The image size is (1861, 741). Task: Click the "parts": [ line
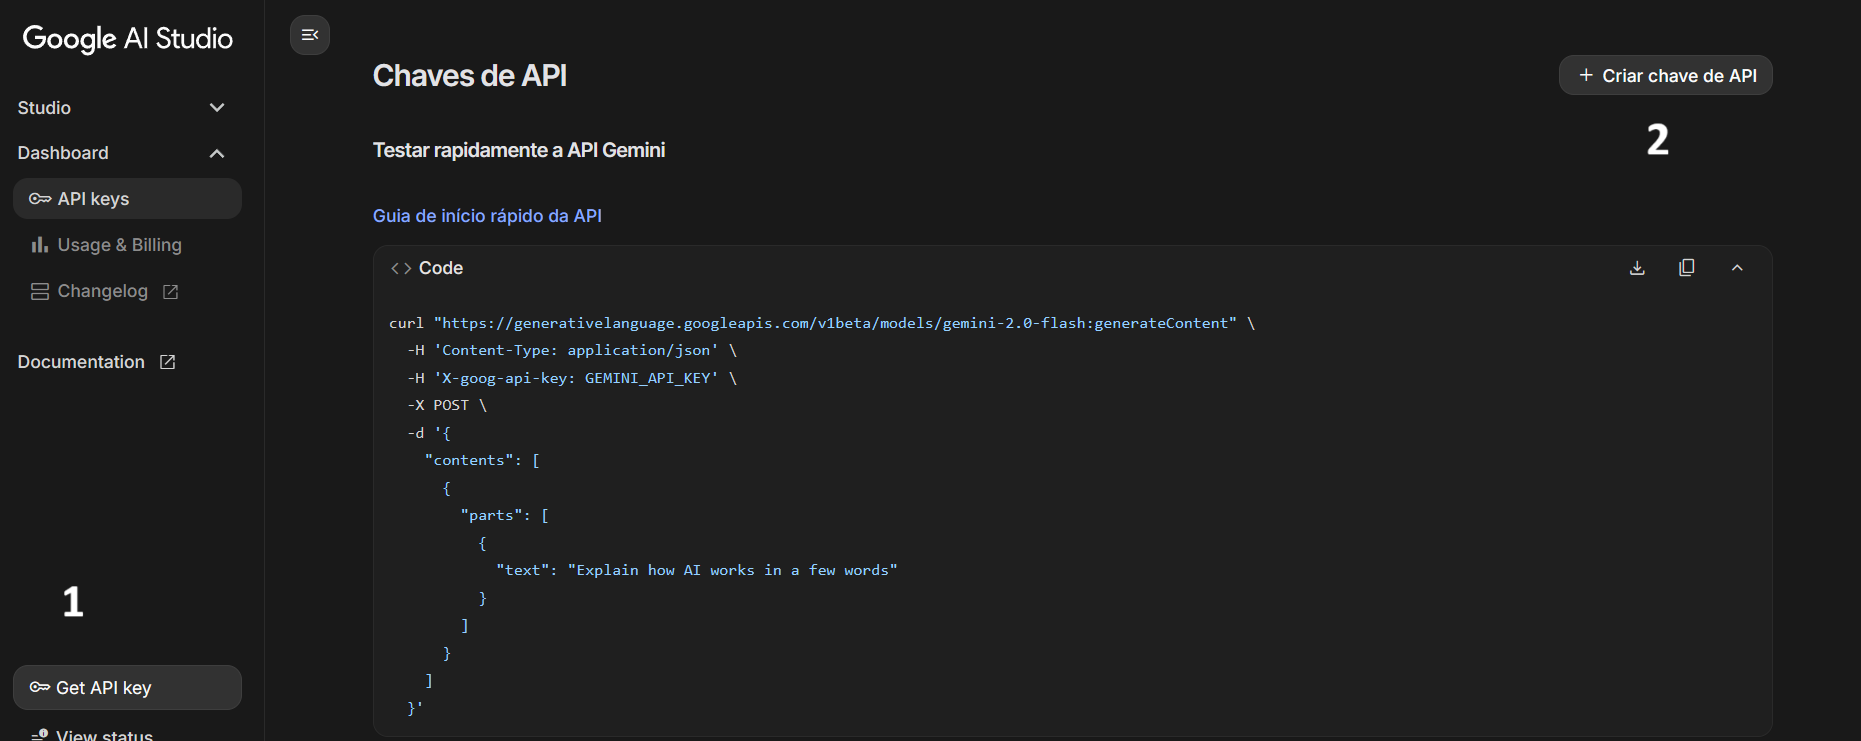pos(505,515)
